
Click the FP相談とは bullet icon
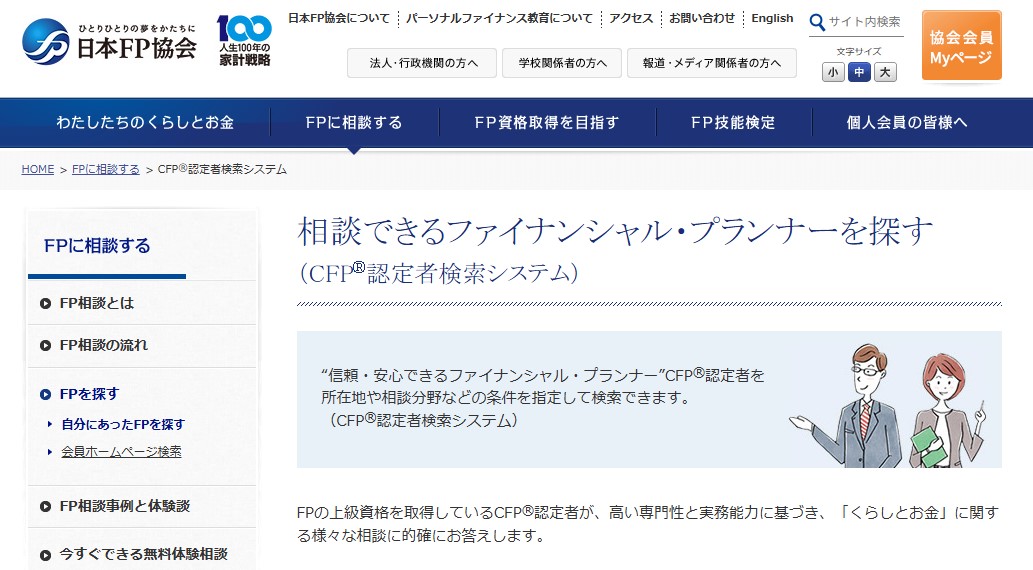45,304
